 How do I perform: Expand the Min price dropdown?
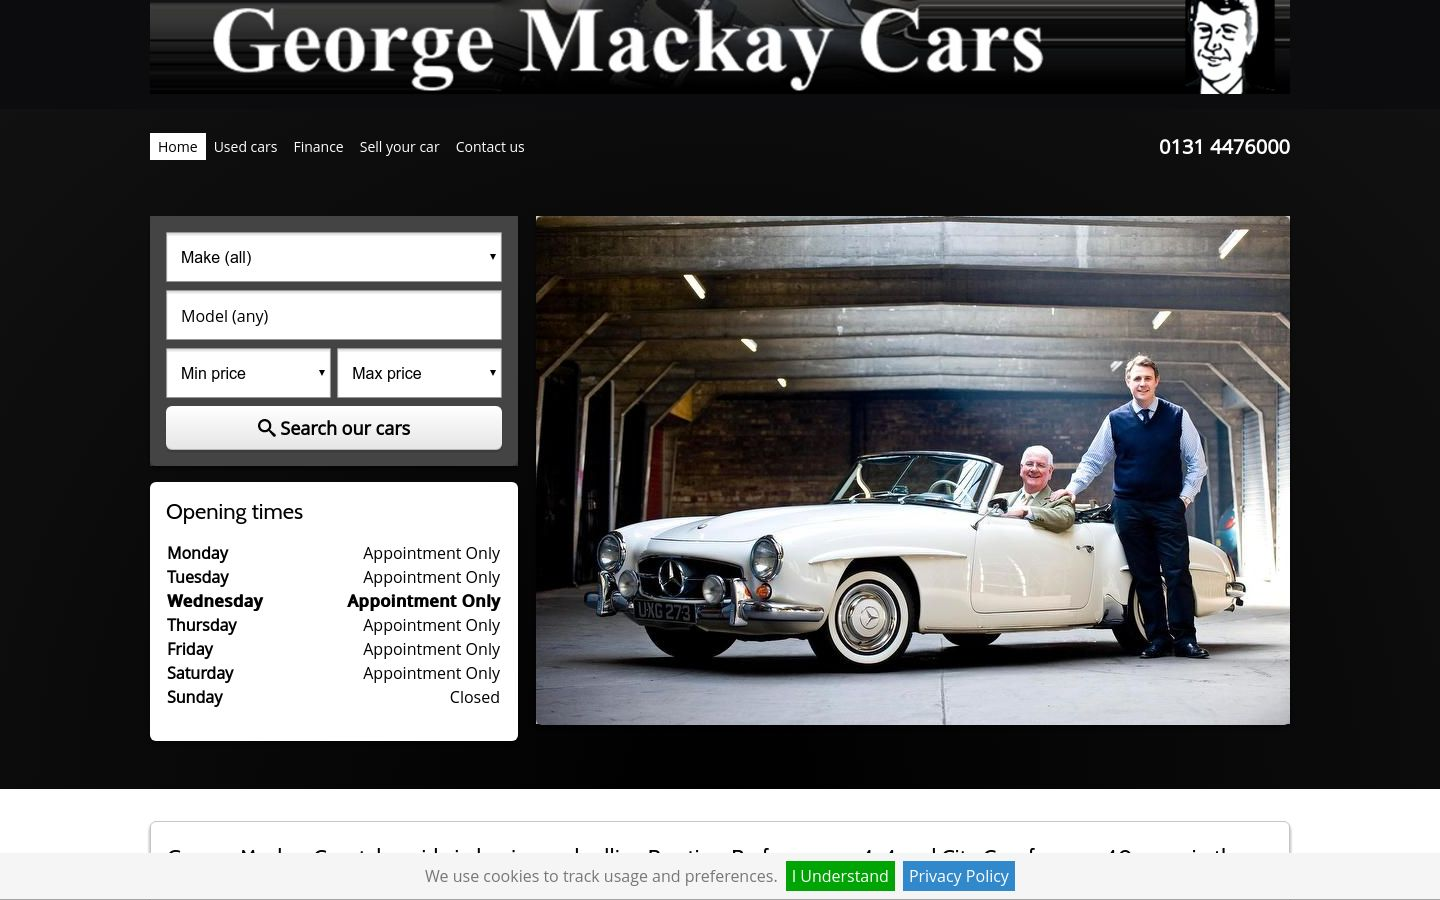click(x=248, y=373)
